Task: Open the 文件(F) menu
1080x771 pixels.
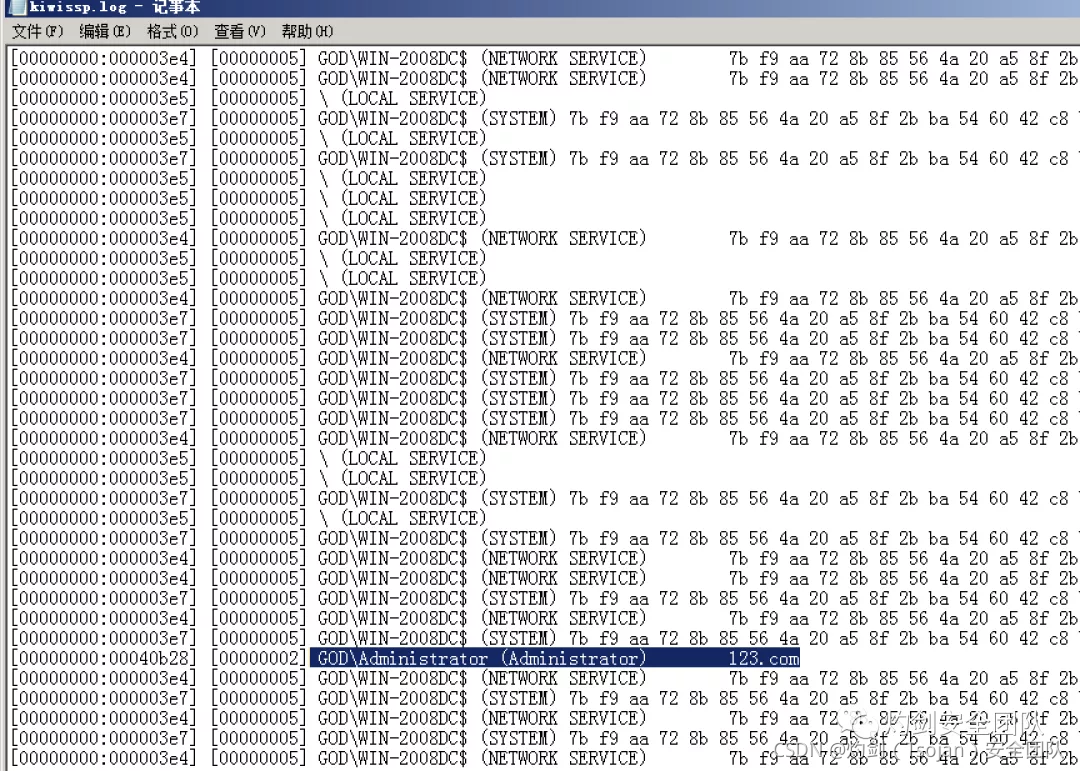Action: click(38, 31)
